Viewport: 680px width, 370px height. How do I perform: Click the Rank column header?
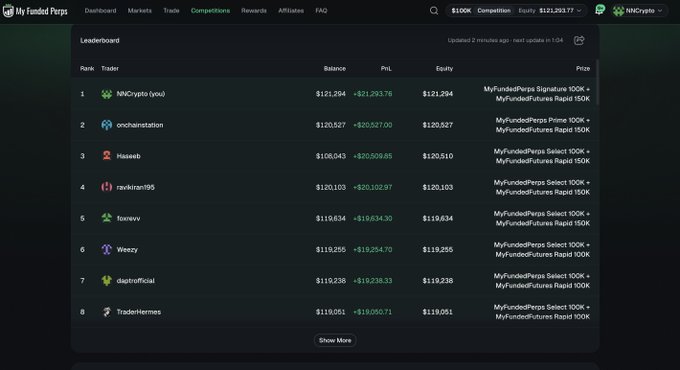pos(87,69)
